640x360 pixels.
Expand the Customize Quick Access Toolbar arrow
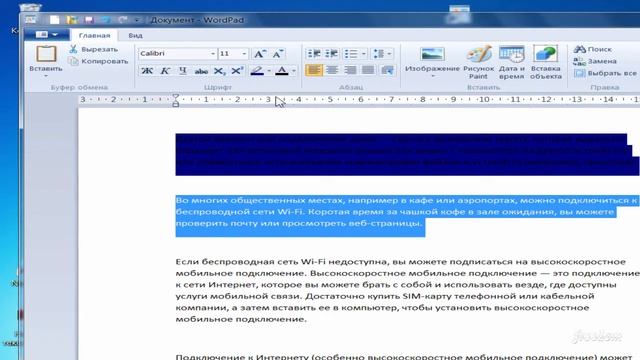click(x=137, y=20)
